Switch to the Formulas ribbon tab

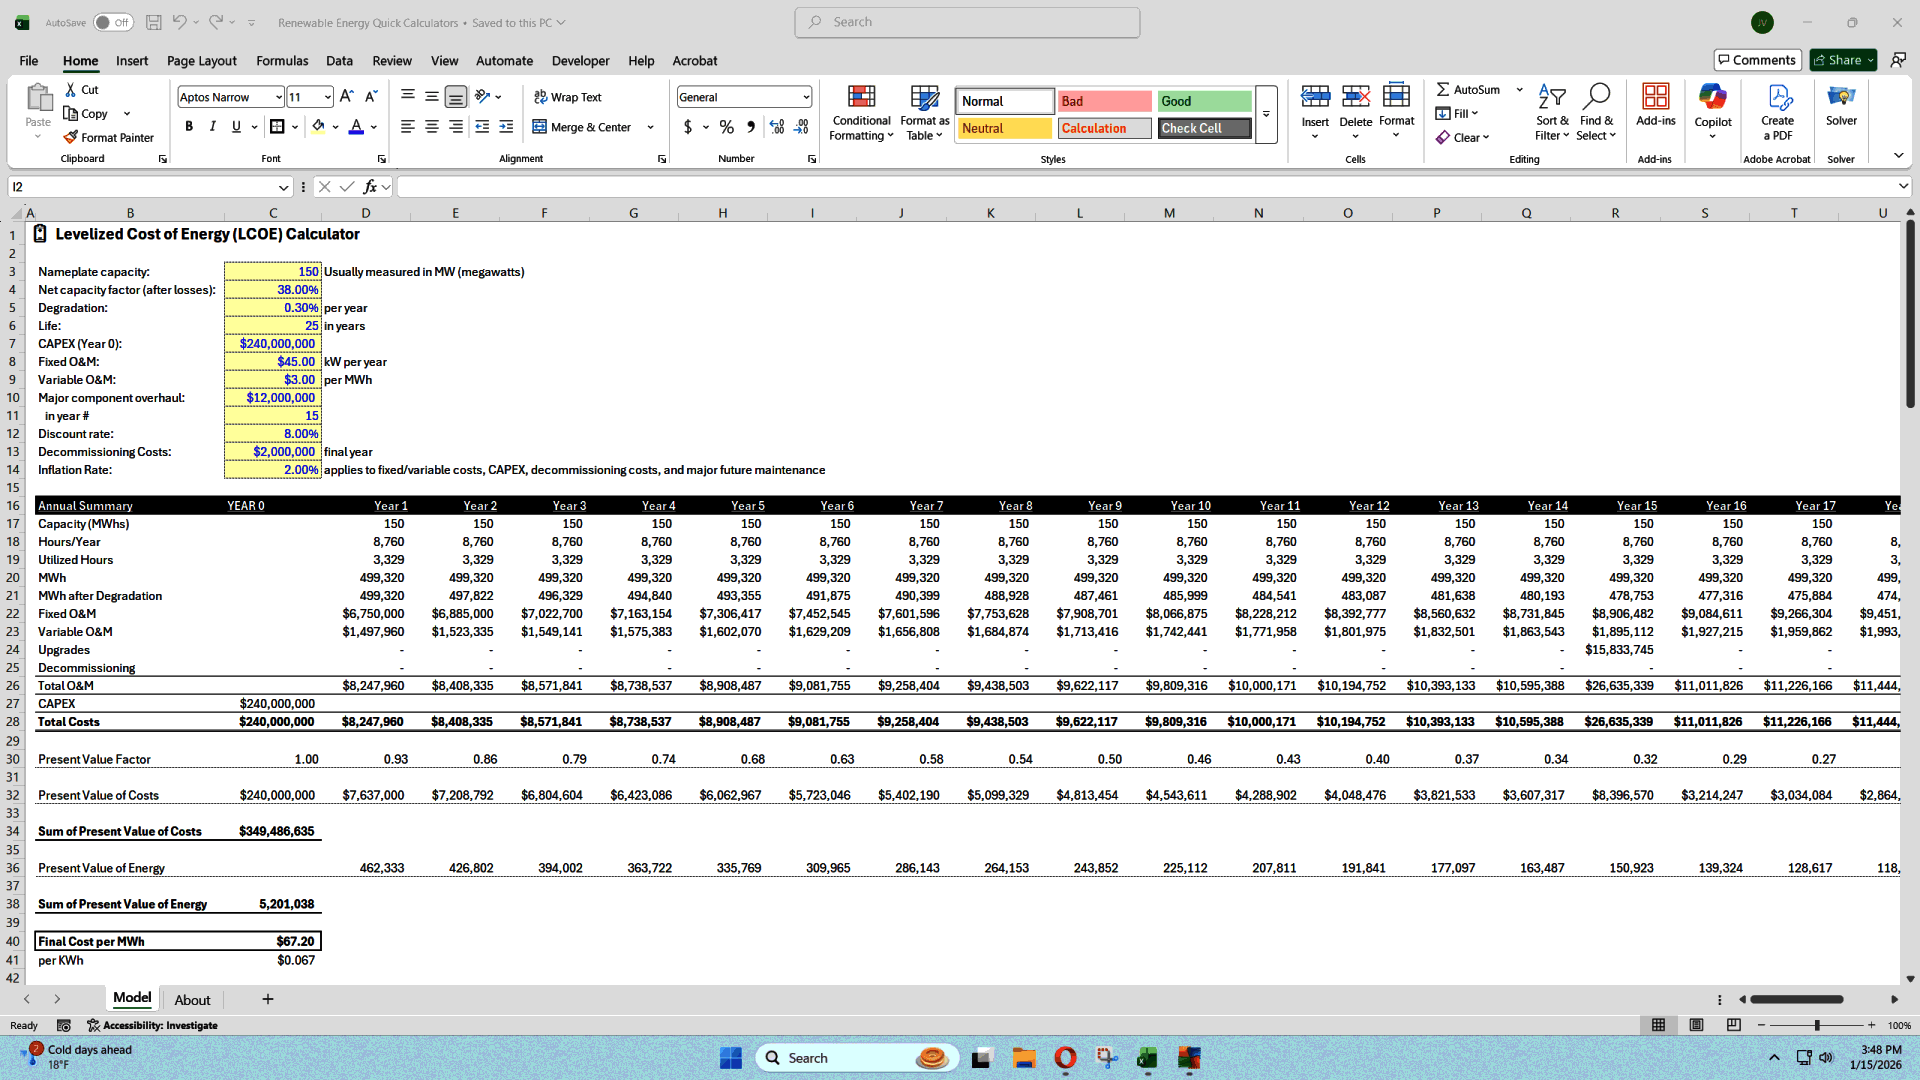[x=282, y=60]
